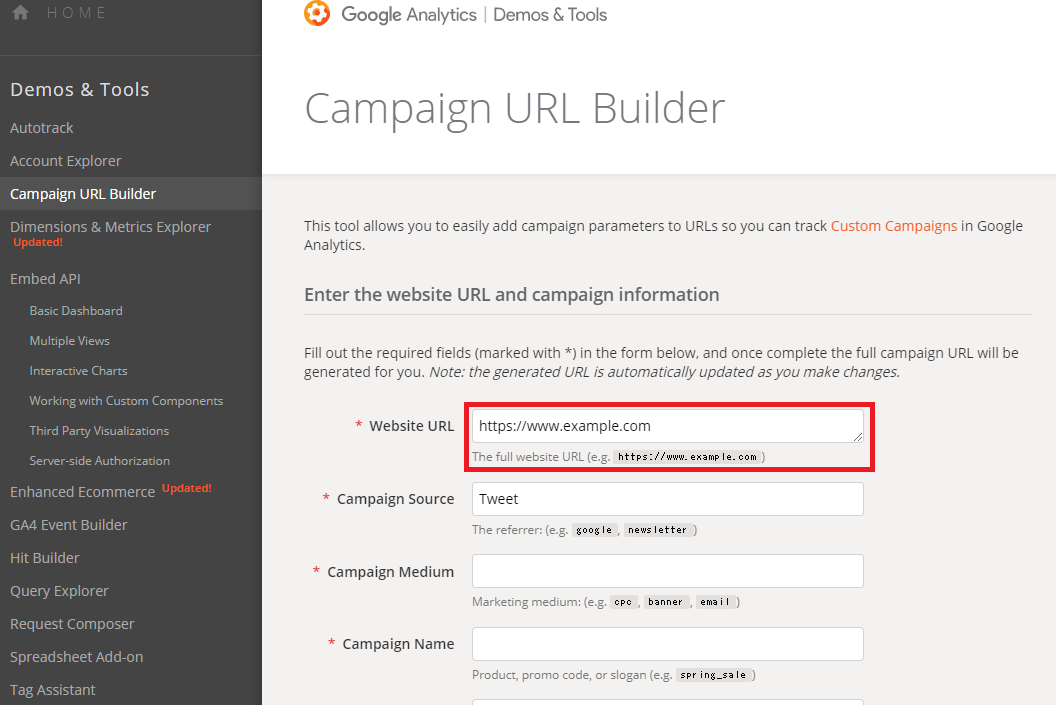Viewport: 1056px width, 705px height.
Task: Focus the Campaign Name input field
Action: pyautogui.click(x=667, y=644)
